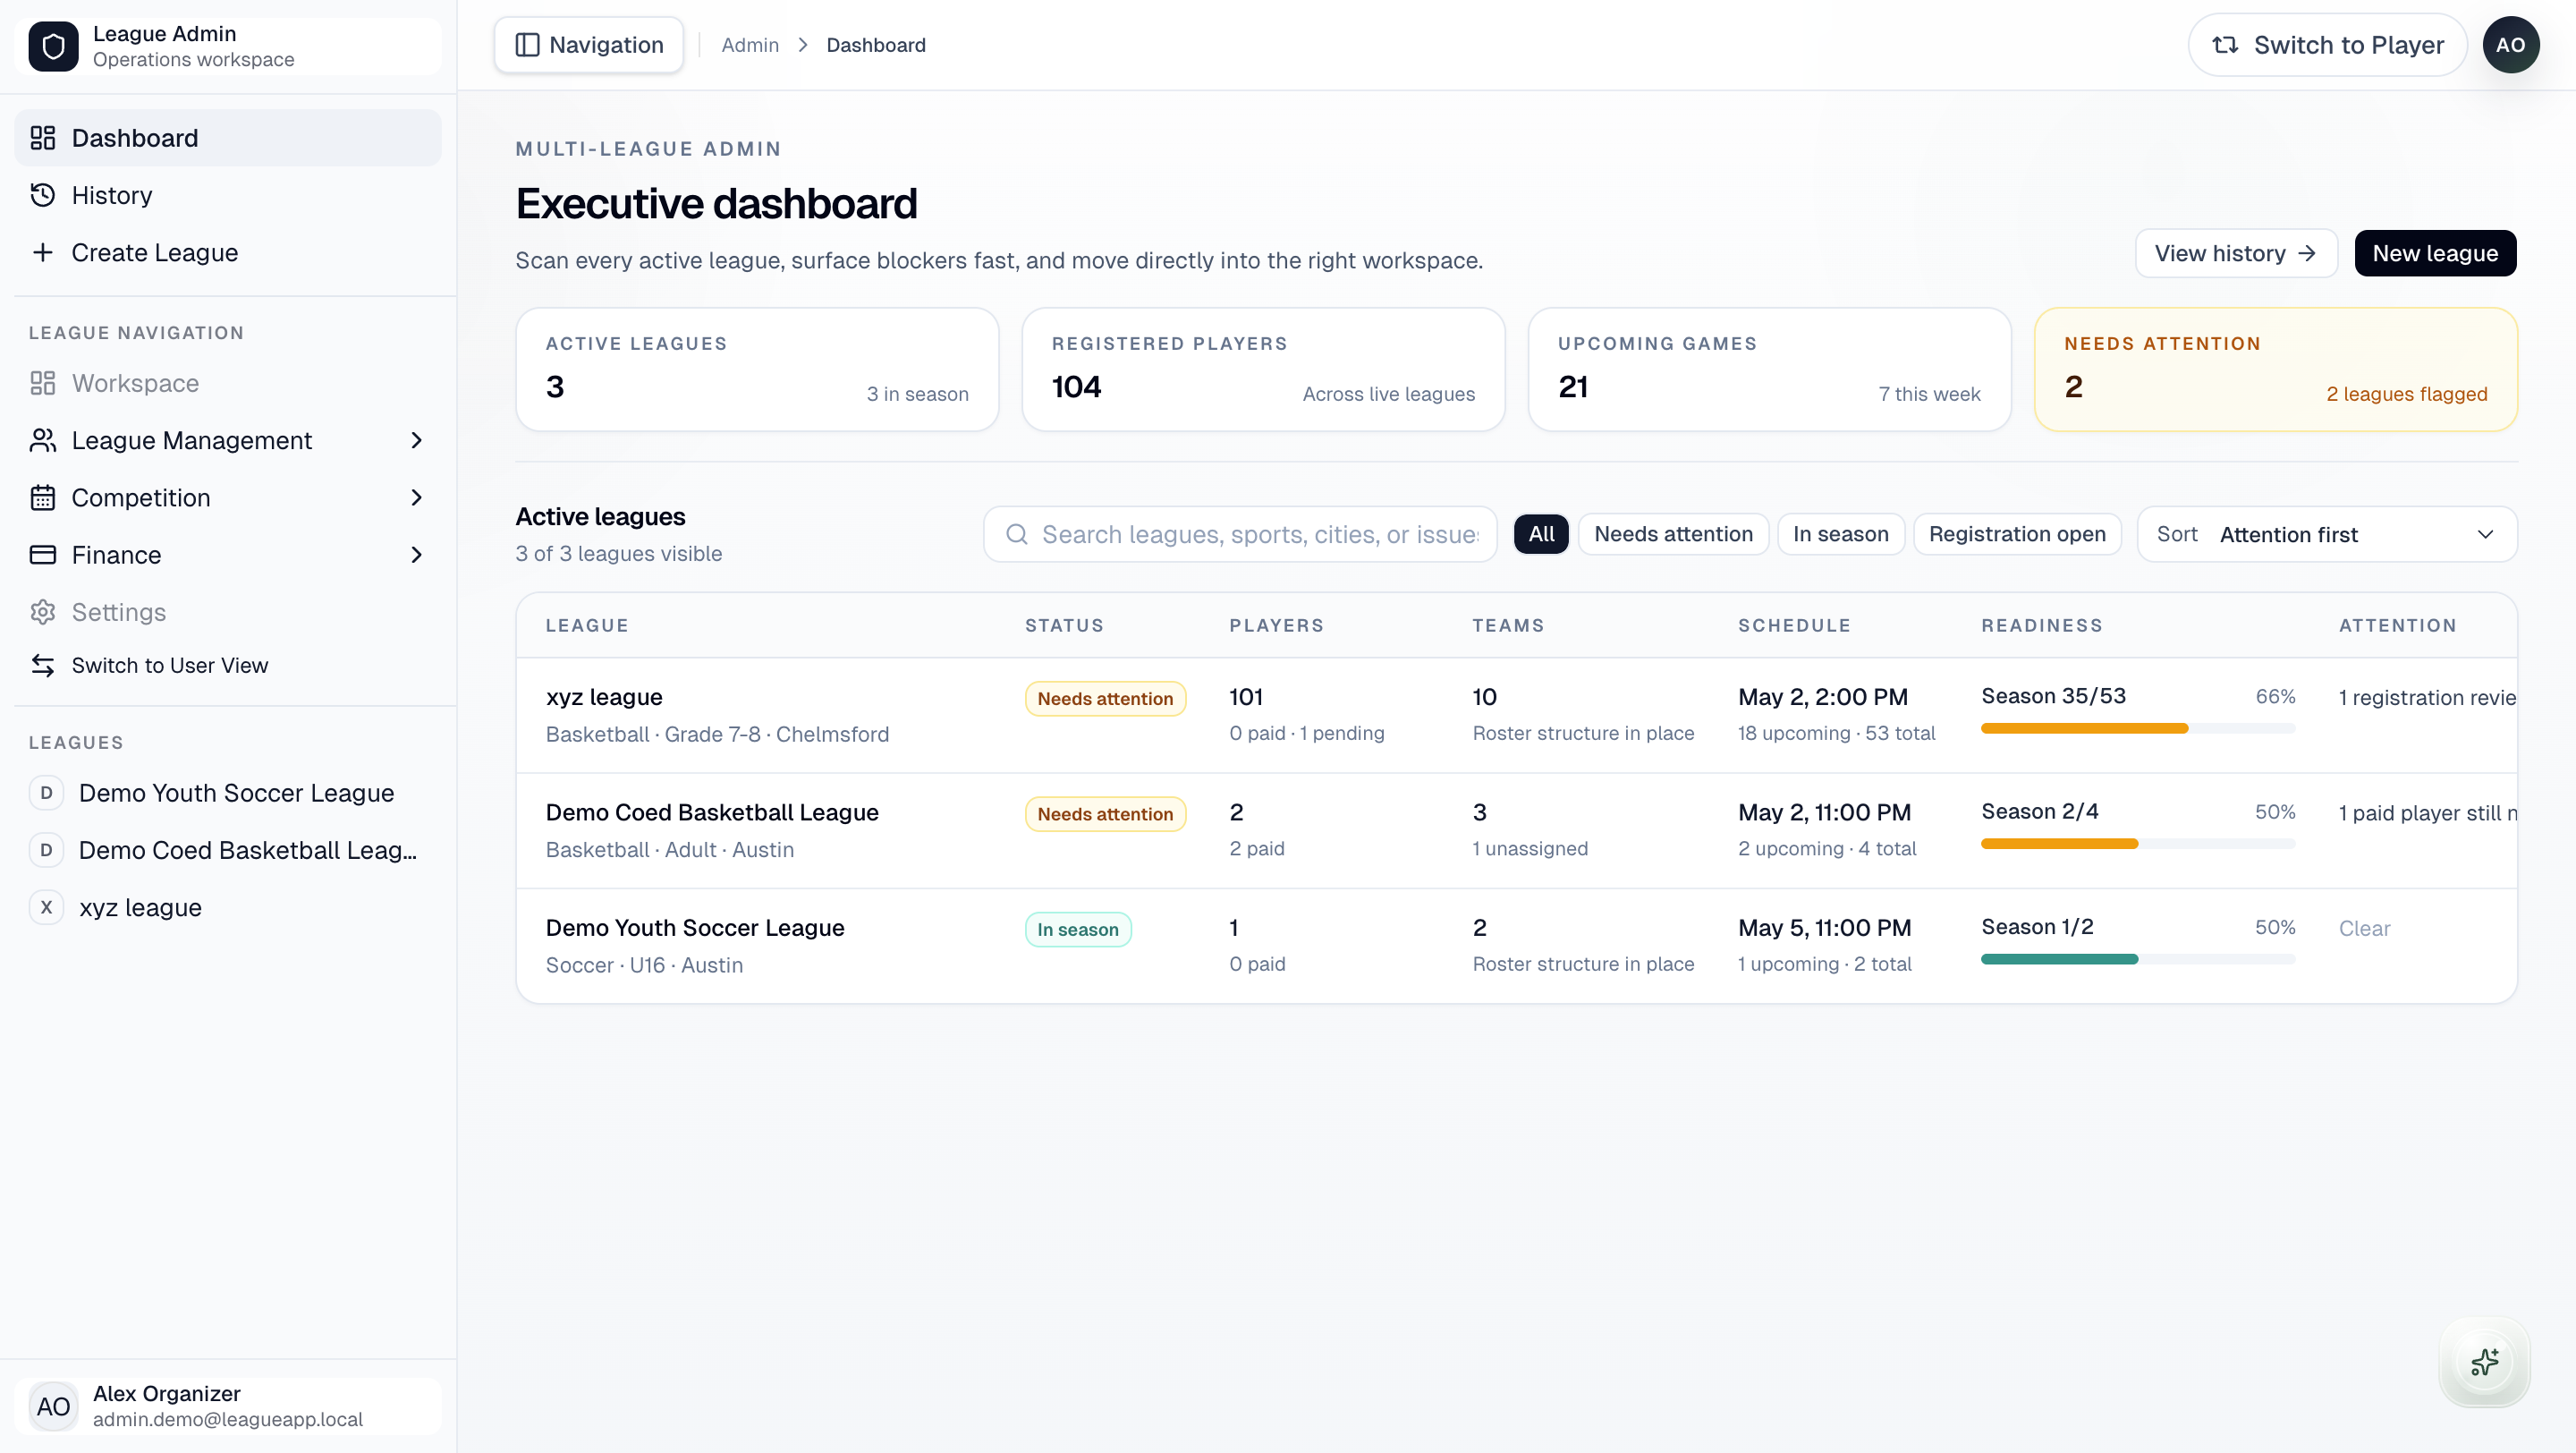Click Demo Youth Soccer League table row name

point(695,928)
